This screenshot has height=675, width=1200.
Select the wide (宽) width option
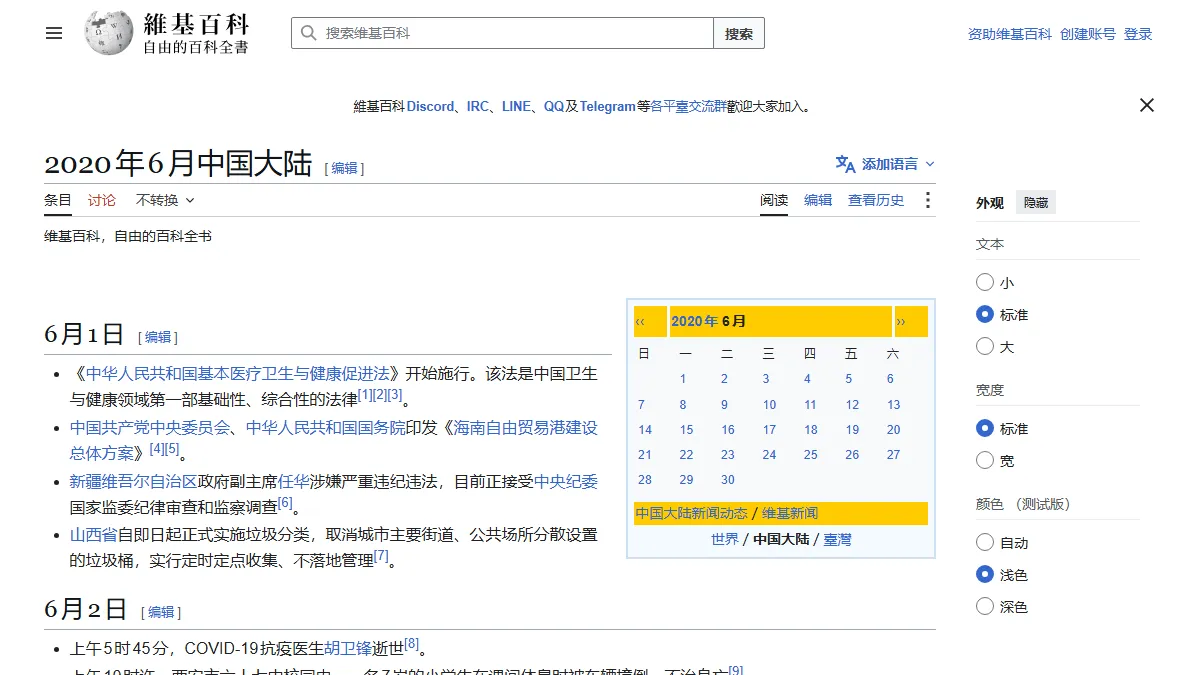(985, 461)
